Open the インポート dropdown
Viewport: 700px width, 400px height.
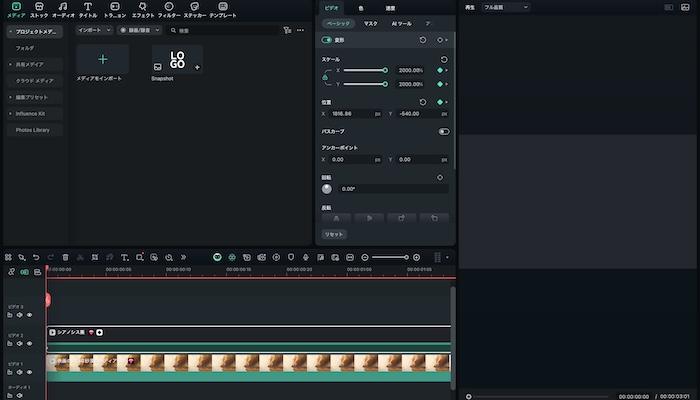point(95,30)
